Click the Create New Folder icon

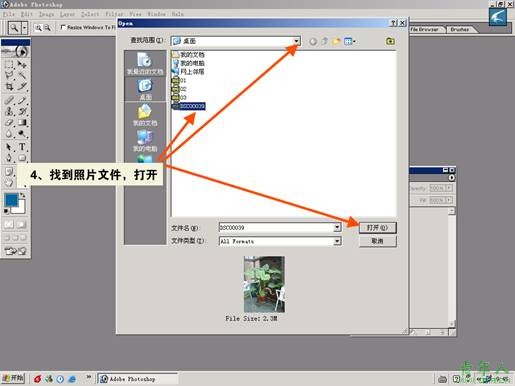point(336,41)
